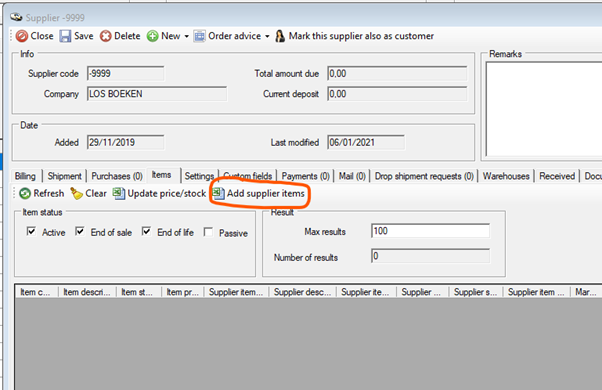Click the Item pr... column header
The image size is (602, 390).
(x=183, y=292)
